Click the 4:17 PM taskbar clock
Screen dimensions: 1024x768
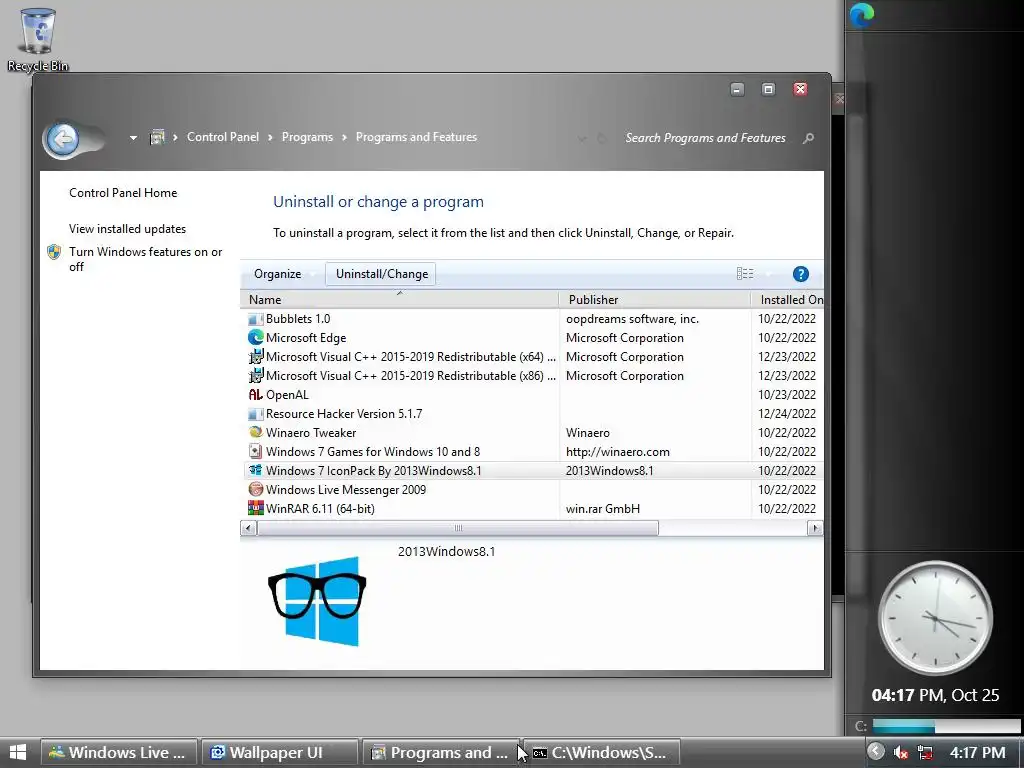(977, 752)
